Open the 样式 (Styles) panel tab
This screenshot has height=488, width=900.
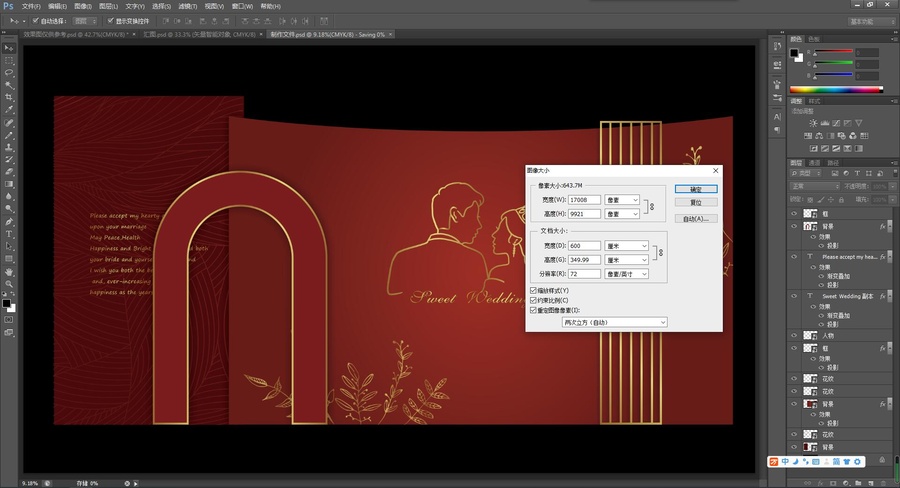tap(814, 101)
